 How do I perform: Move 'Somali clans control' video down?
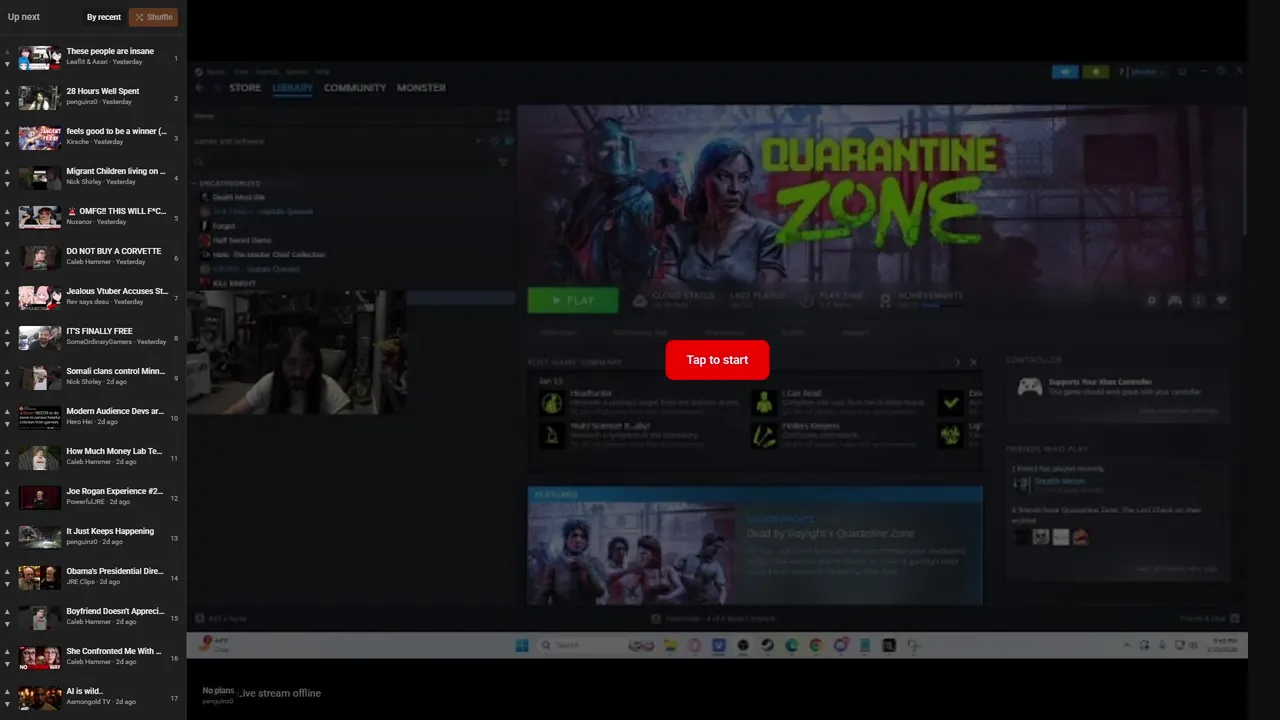click(x=7, y=383)
